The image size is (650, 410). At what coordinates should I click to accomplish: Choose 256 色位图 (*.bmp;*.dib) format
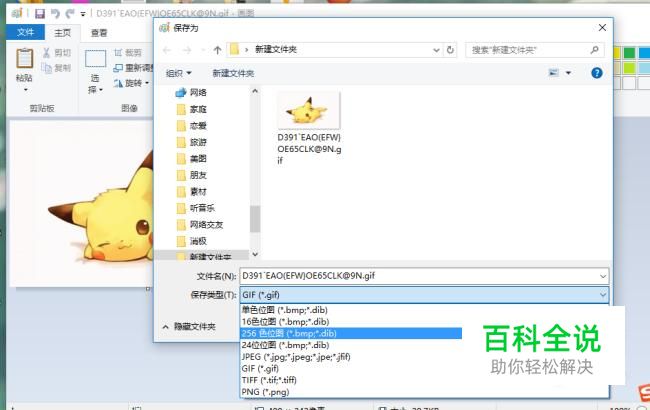pyautogui.click(x=351, y=333)
